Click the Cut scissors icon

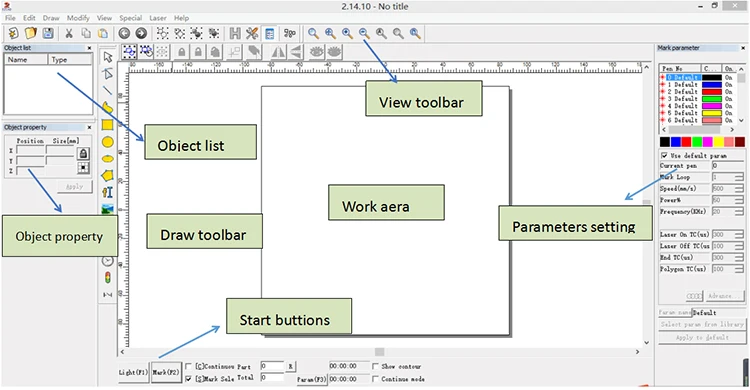click(69, 33)
